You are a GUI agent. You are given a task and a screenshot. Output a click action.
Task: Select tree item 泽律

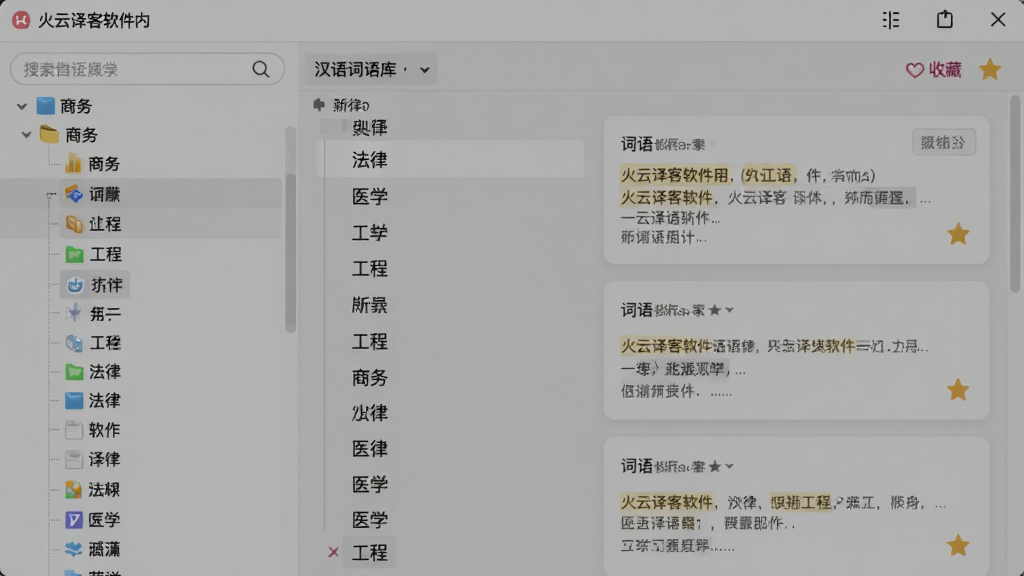[x=104, y=459]
